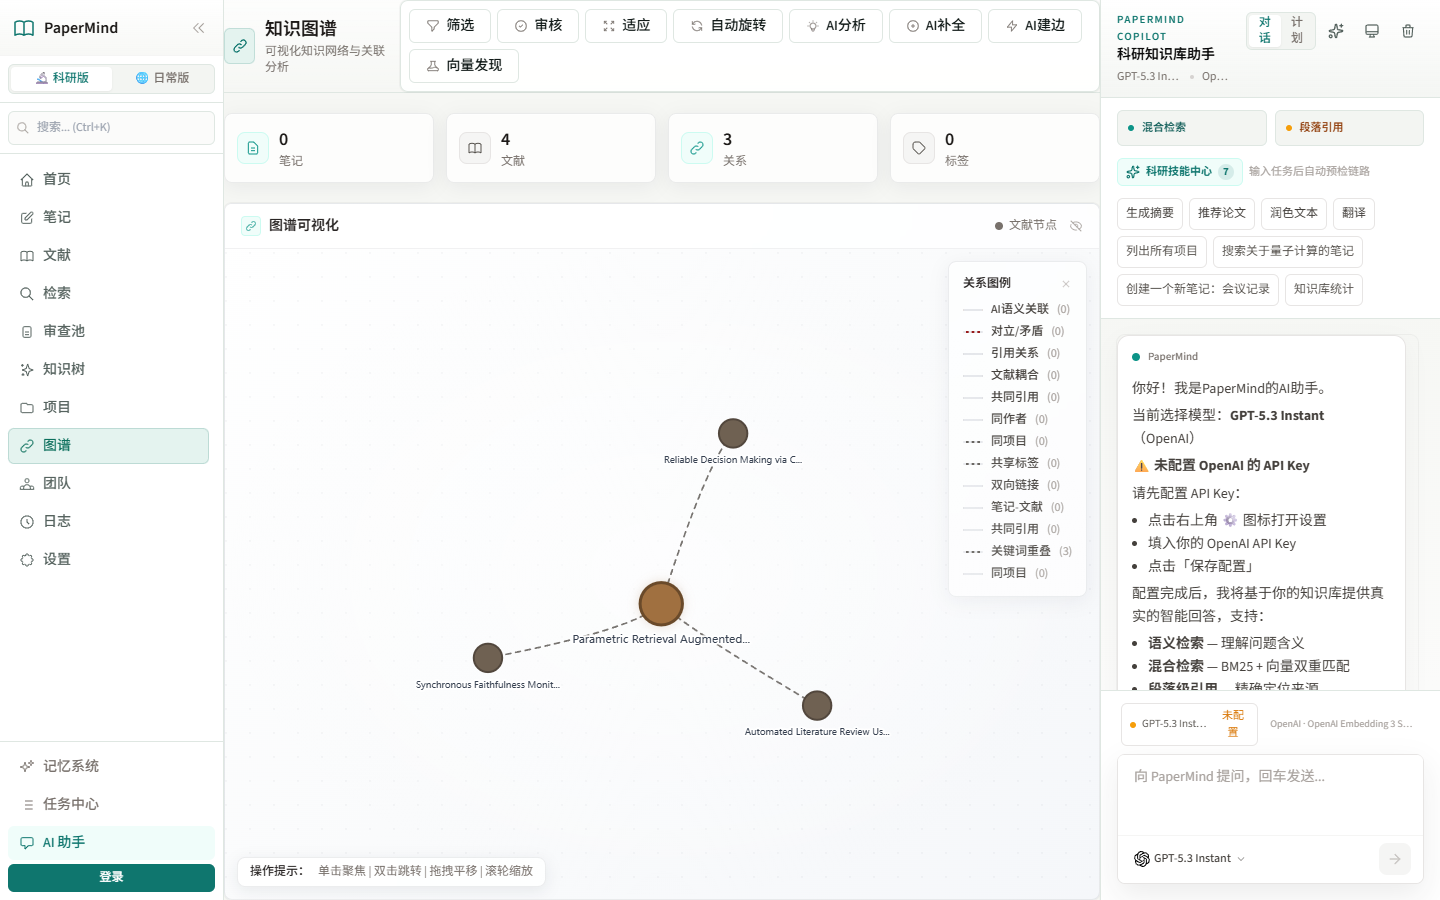Click the 关系 stat card link icon

click(x=697, y=148)
